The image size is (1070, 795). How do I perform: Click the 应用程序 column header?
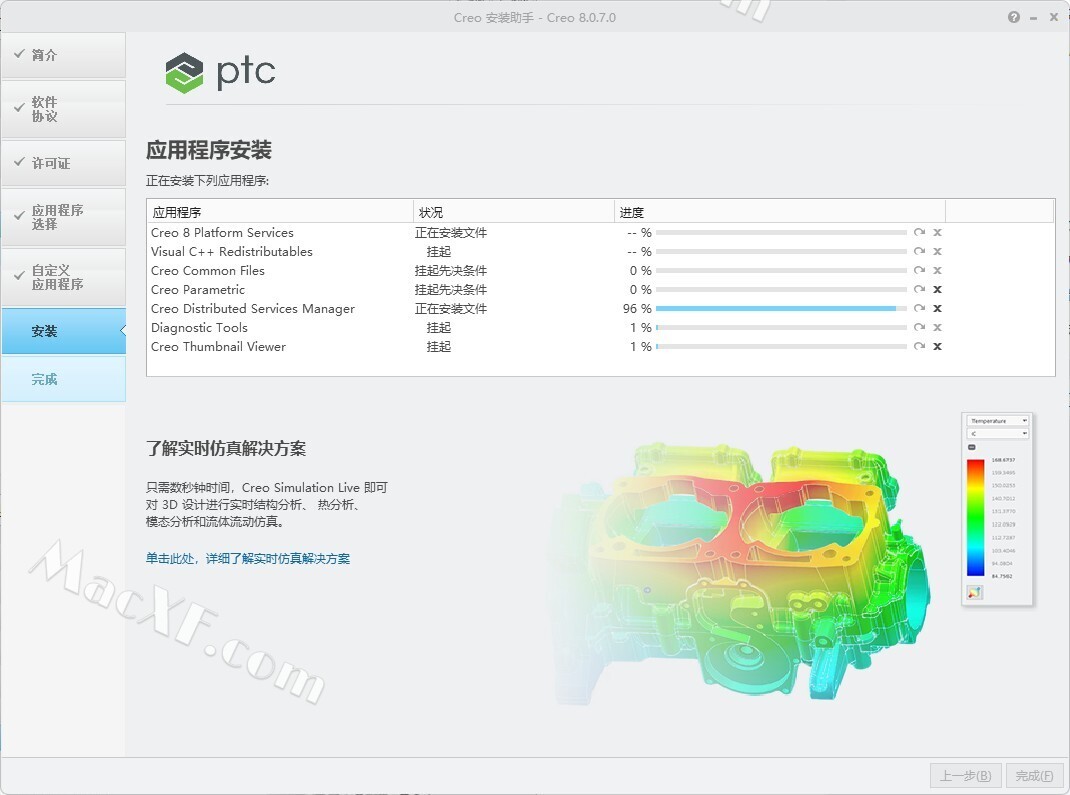[x=280, y=212]
